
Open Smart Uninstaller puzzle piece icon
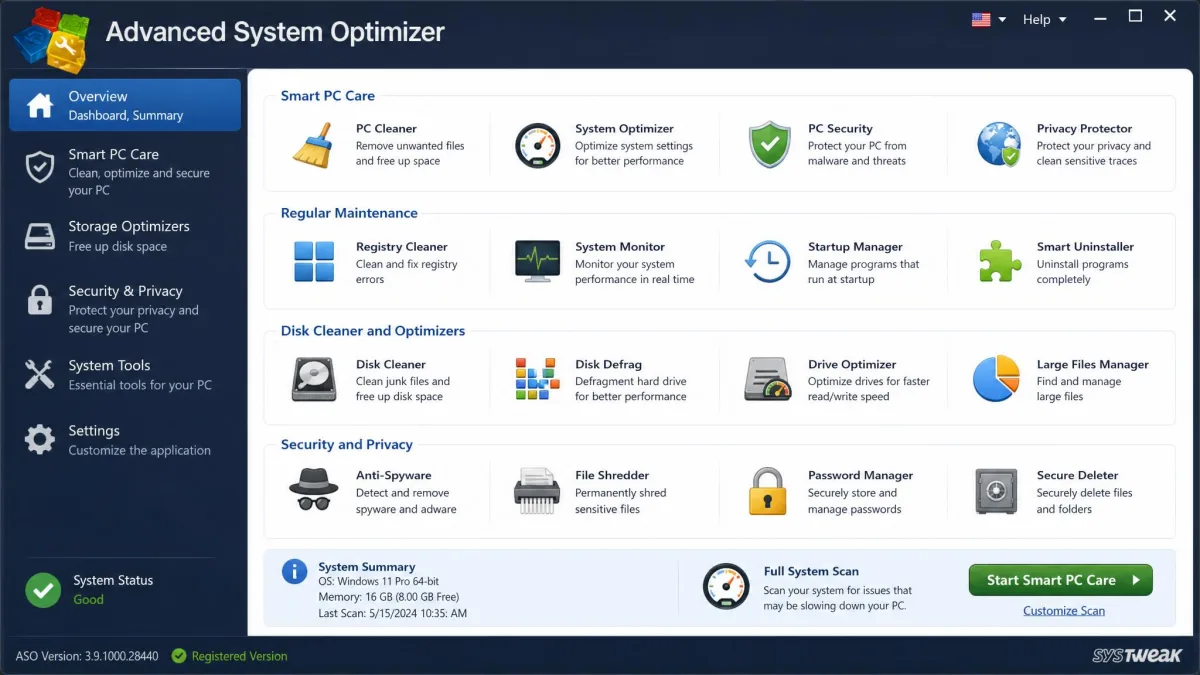coord(999,262)
